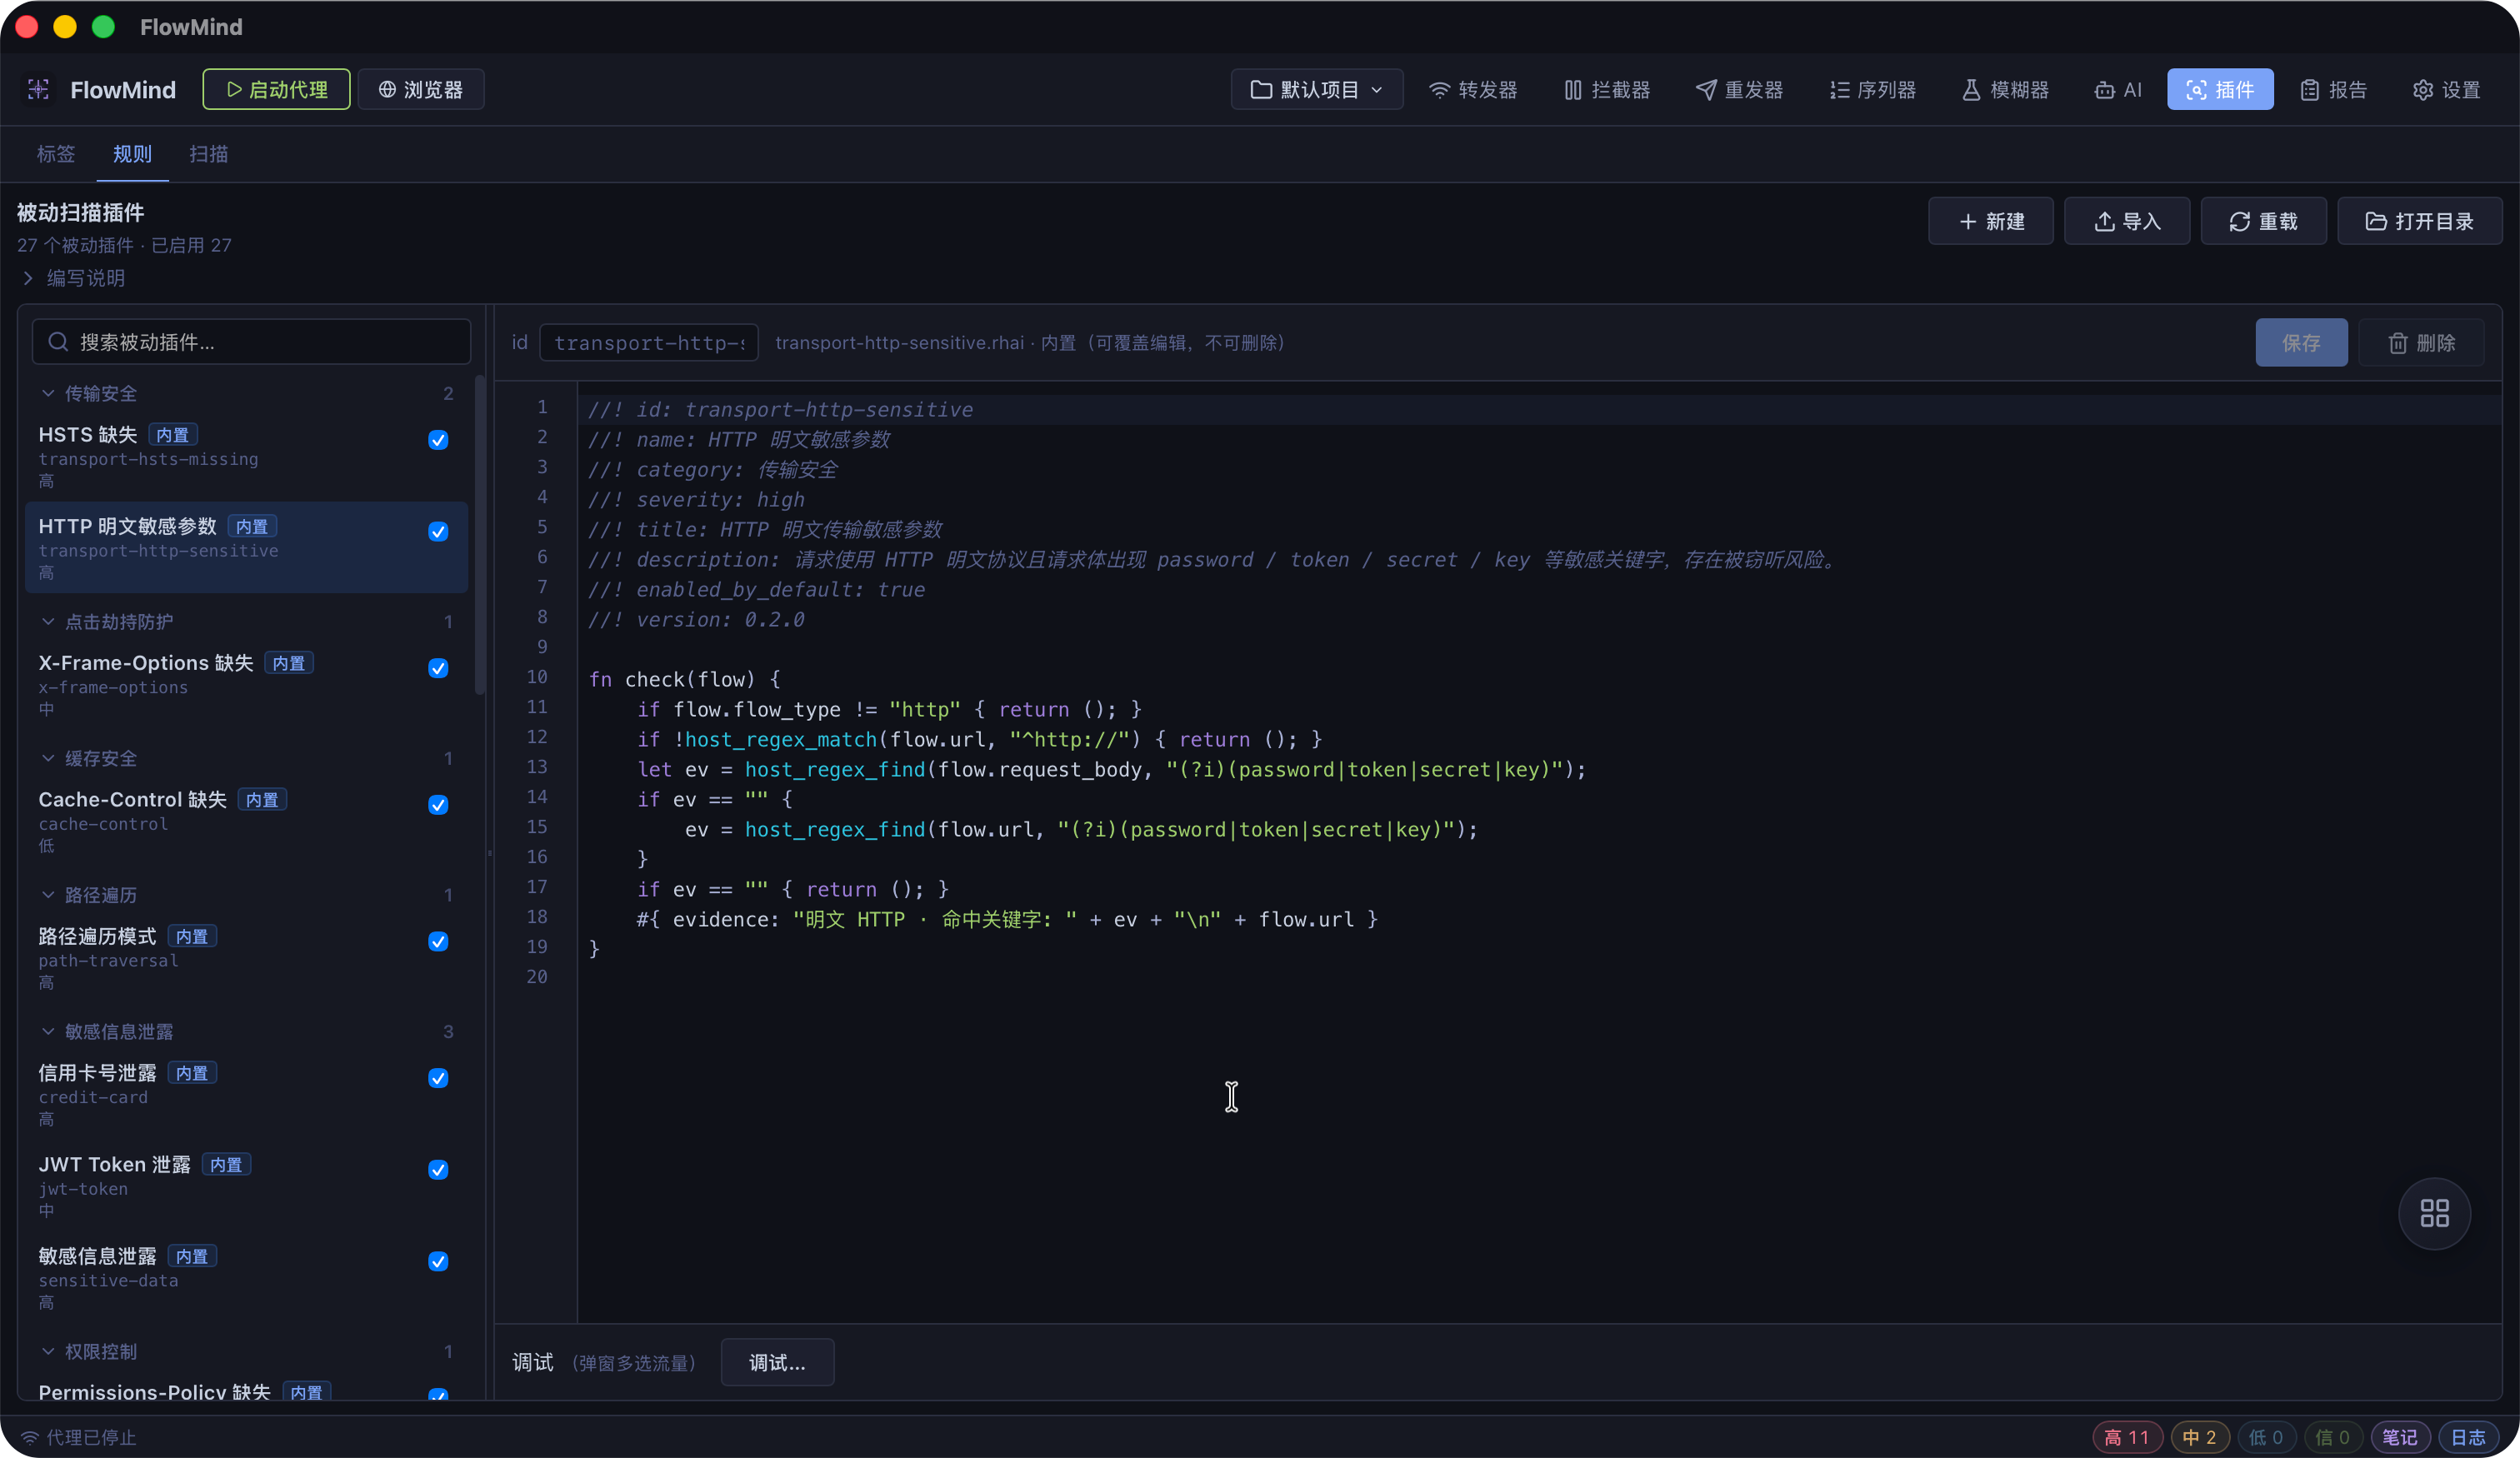Open the 模糊器 fuzzer tool

[2005, 90]
